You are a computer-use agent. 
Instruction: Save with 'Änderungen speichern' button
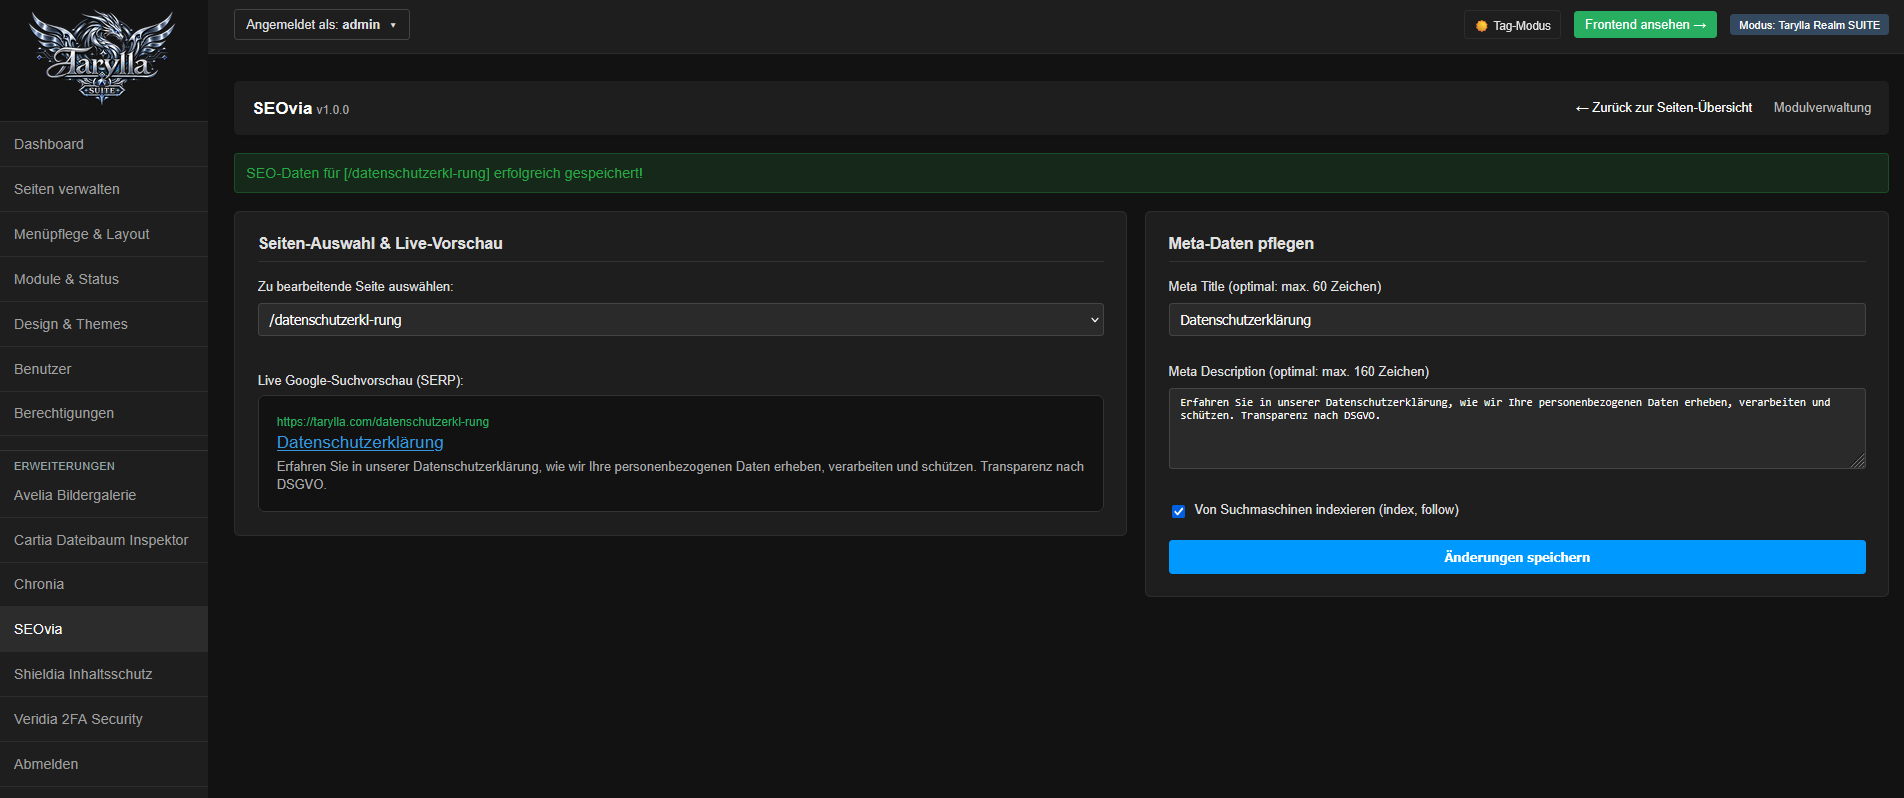click(1517, 557)
